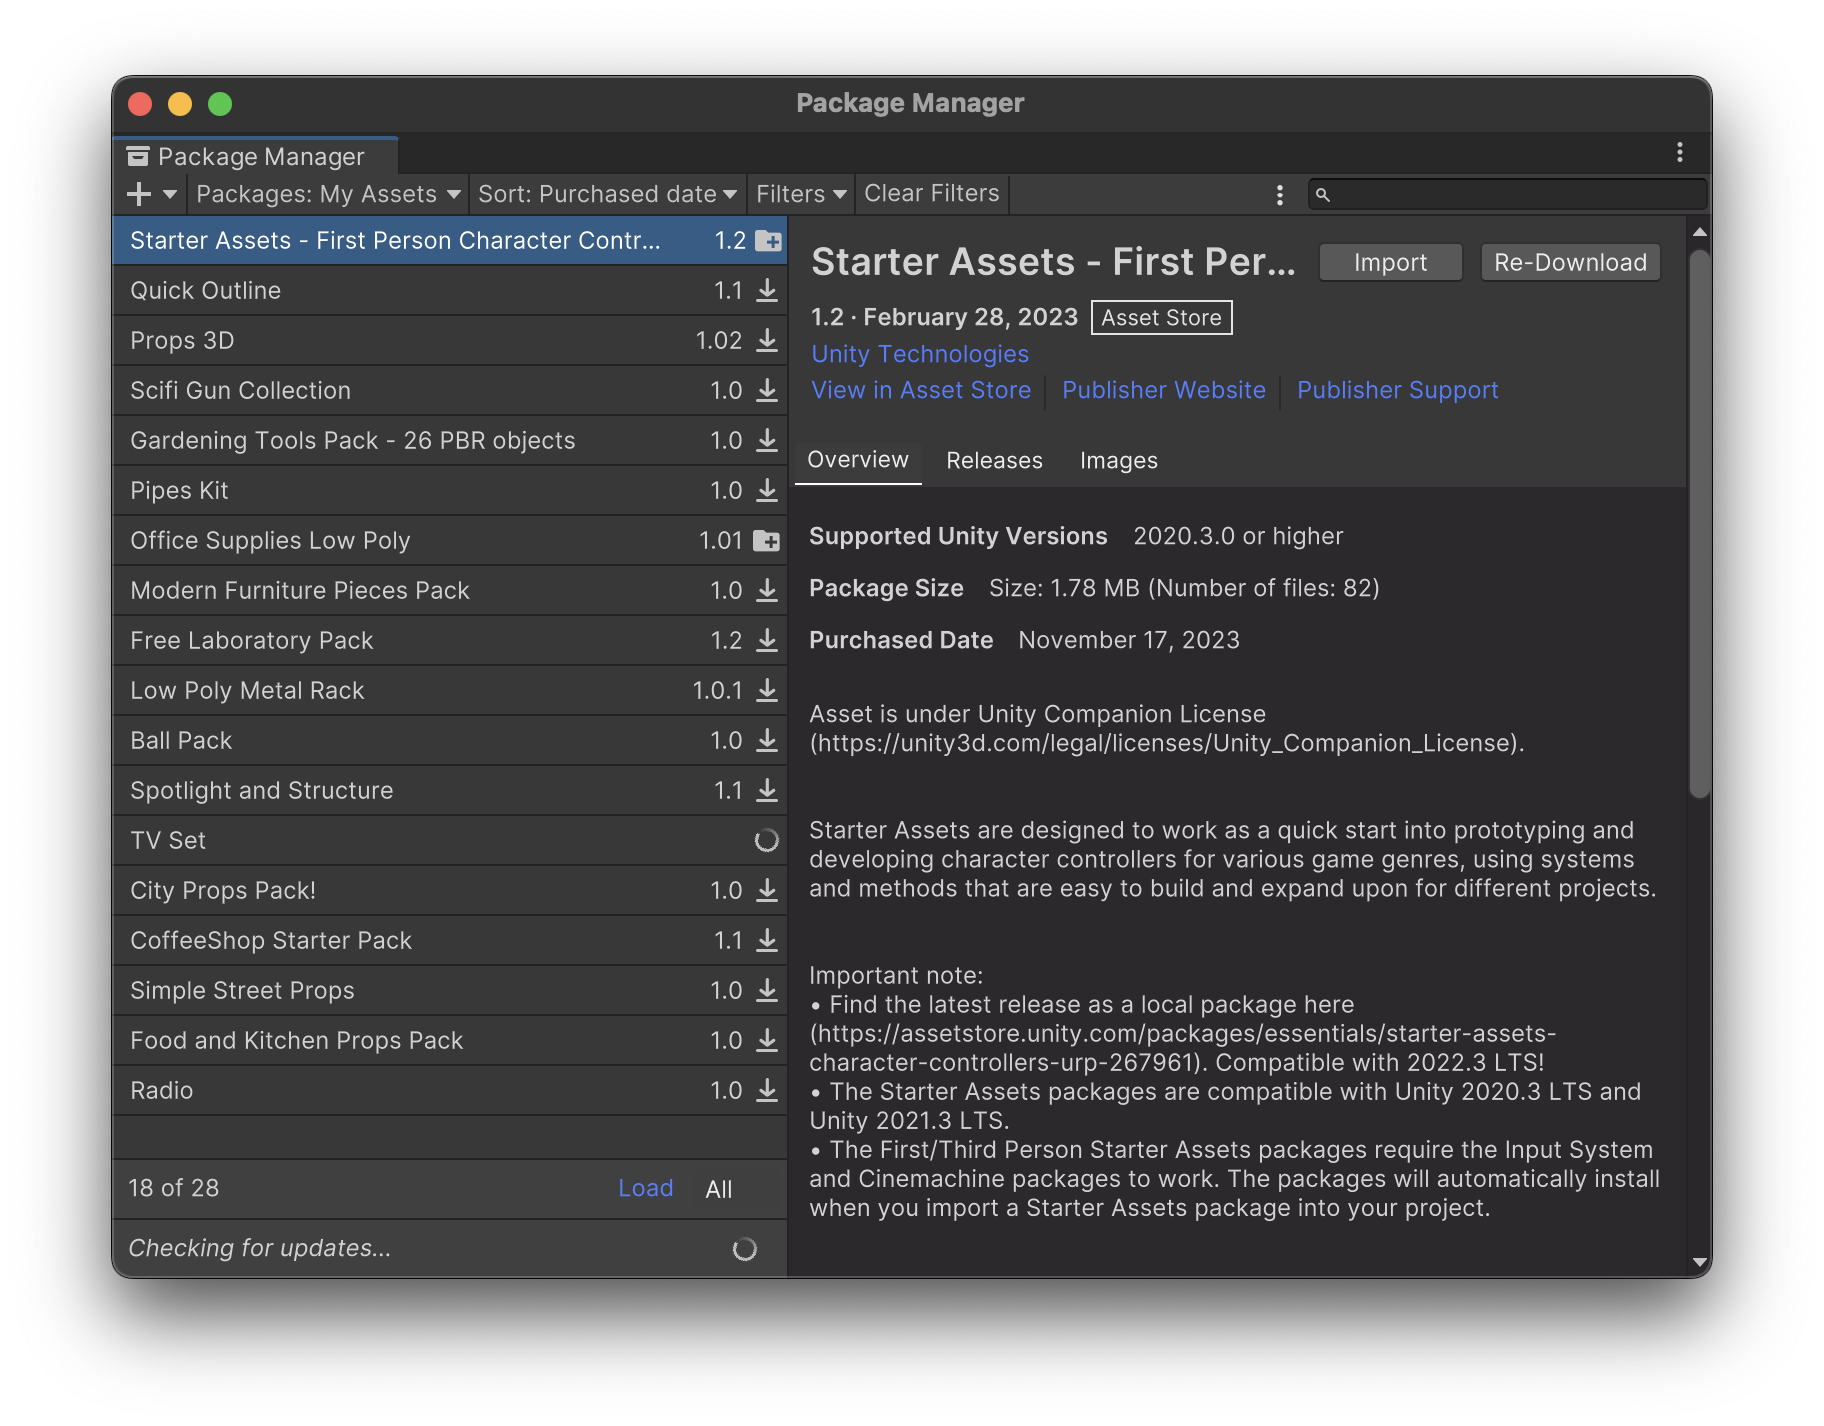Click download icon for Simple Street Props

pyautogui.click(x=767, y=990)
